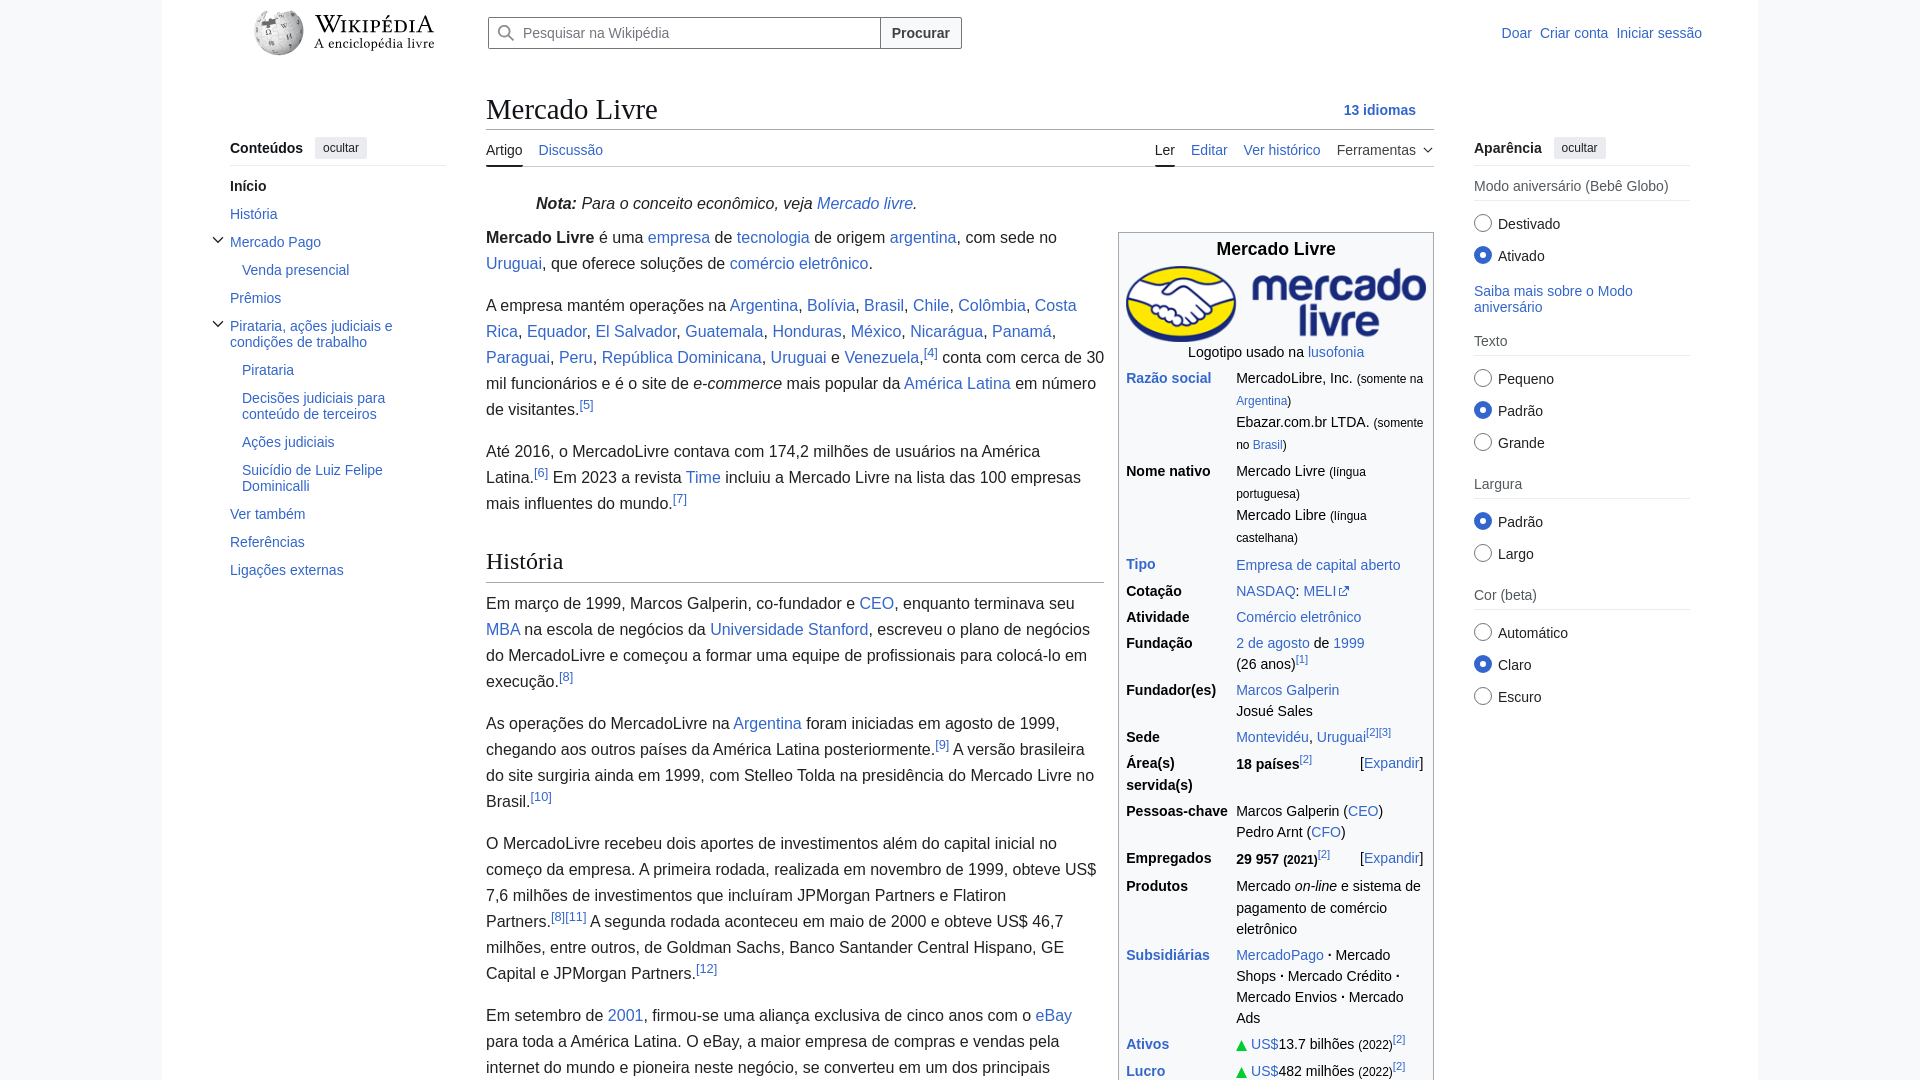Open the 2 de agosto founding date link
This screenshot has width=1920, height=1080.
pos(1273,643)
